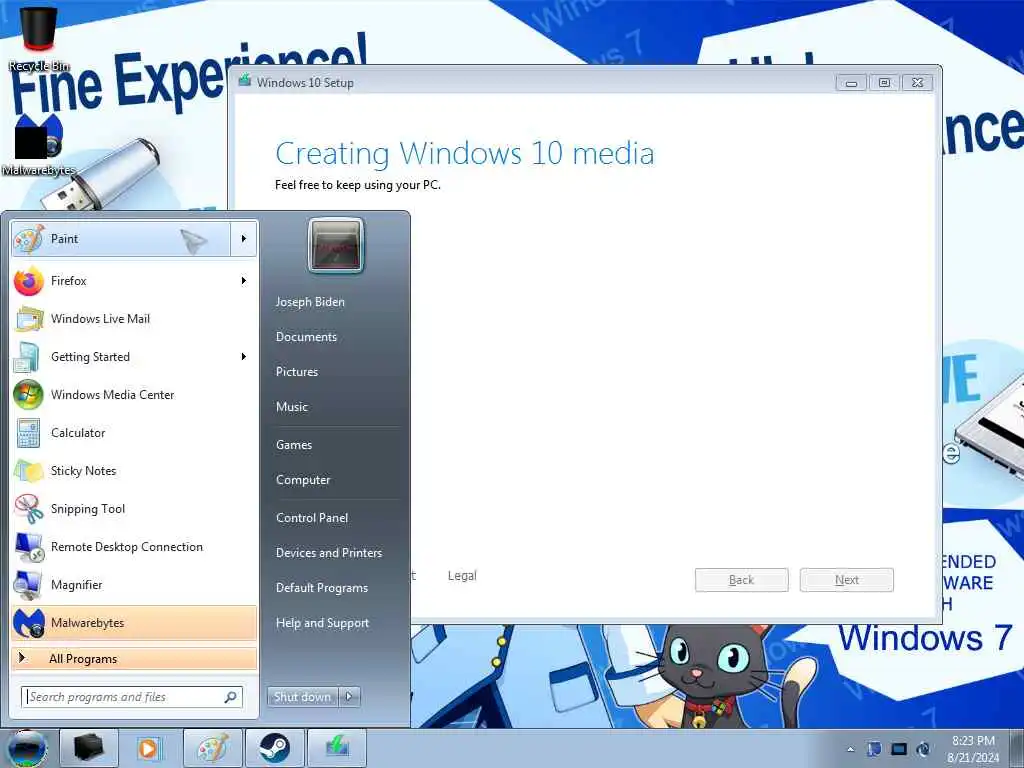The width and height of the screenshot is (1024, 768).
Task: Open the black folder taskbar icon
Action: pos(89,748)
